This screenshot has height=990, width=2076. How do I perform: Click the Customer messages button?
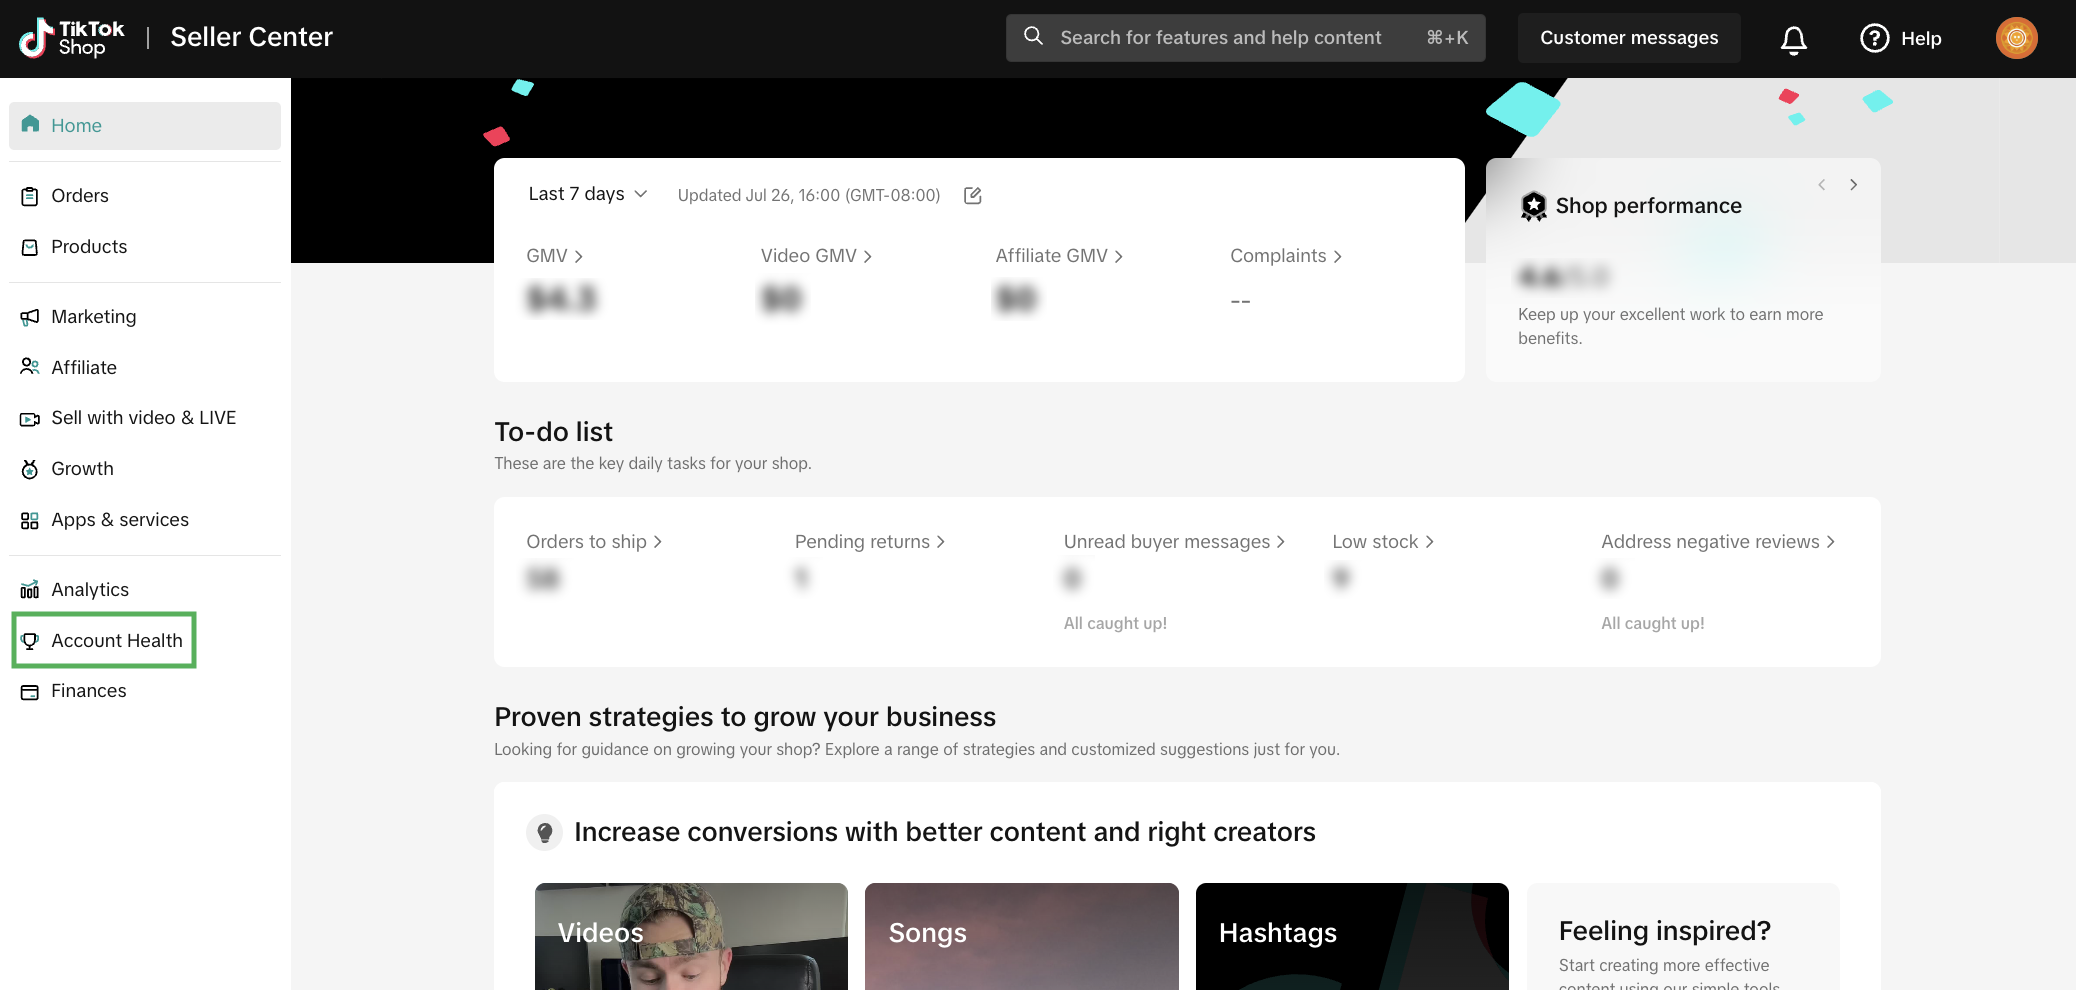click(x=1628, y=38)
